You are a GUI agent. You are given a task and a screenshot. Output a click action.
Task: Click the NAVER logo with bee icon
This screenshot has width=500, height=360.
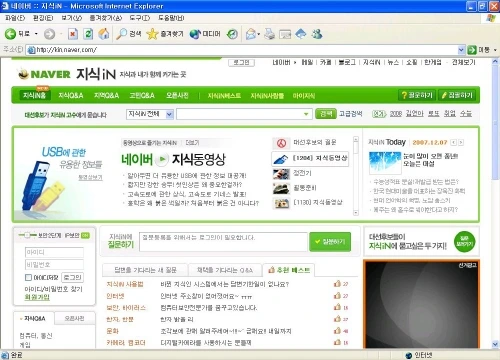point(44,74)
